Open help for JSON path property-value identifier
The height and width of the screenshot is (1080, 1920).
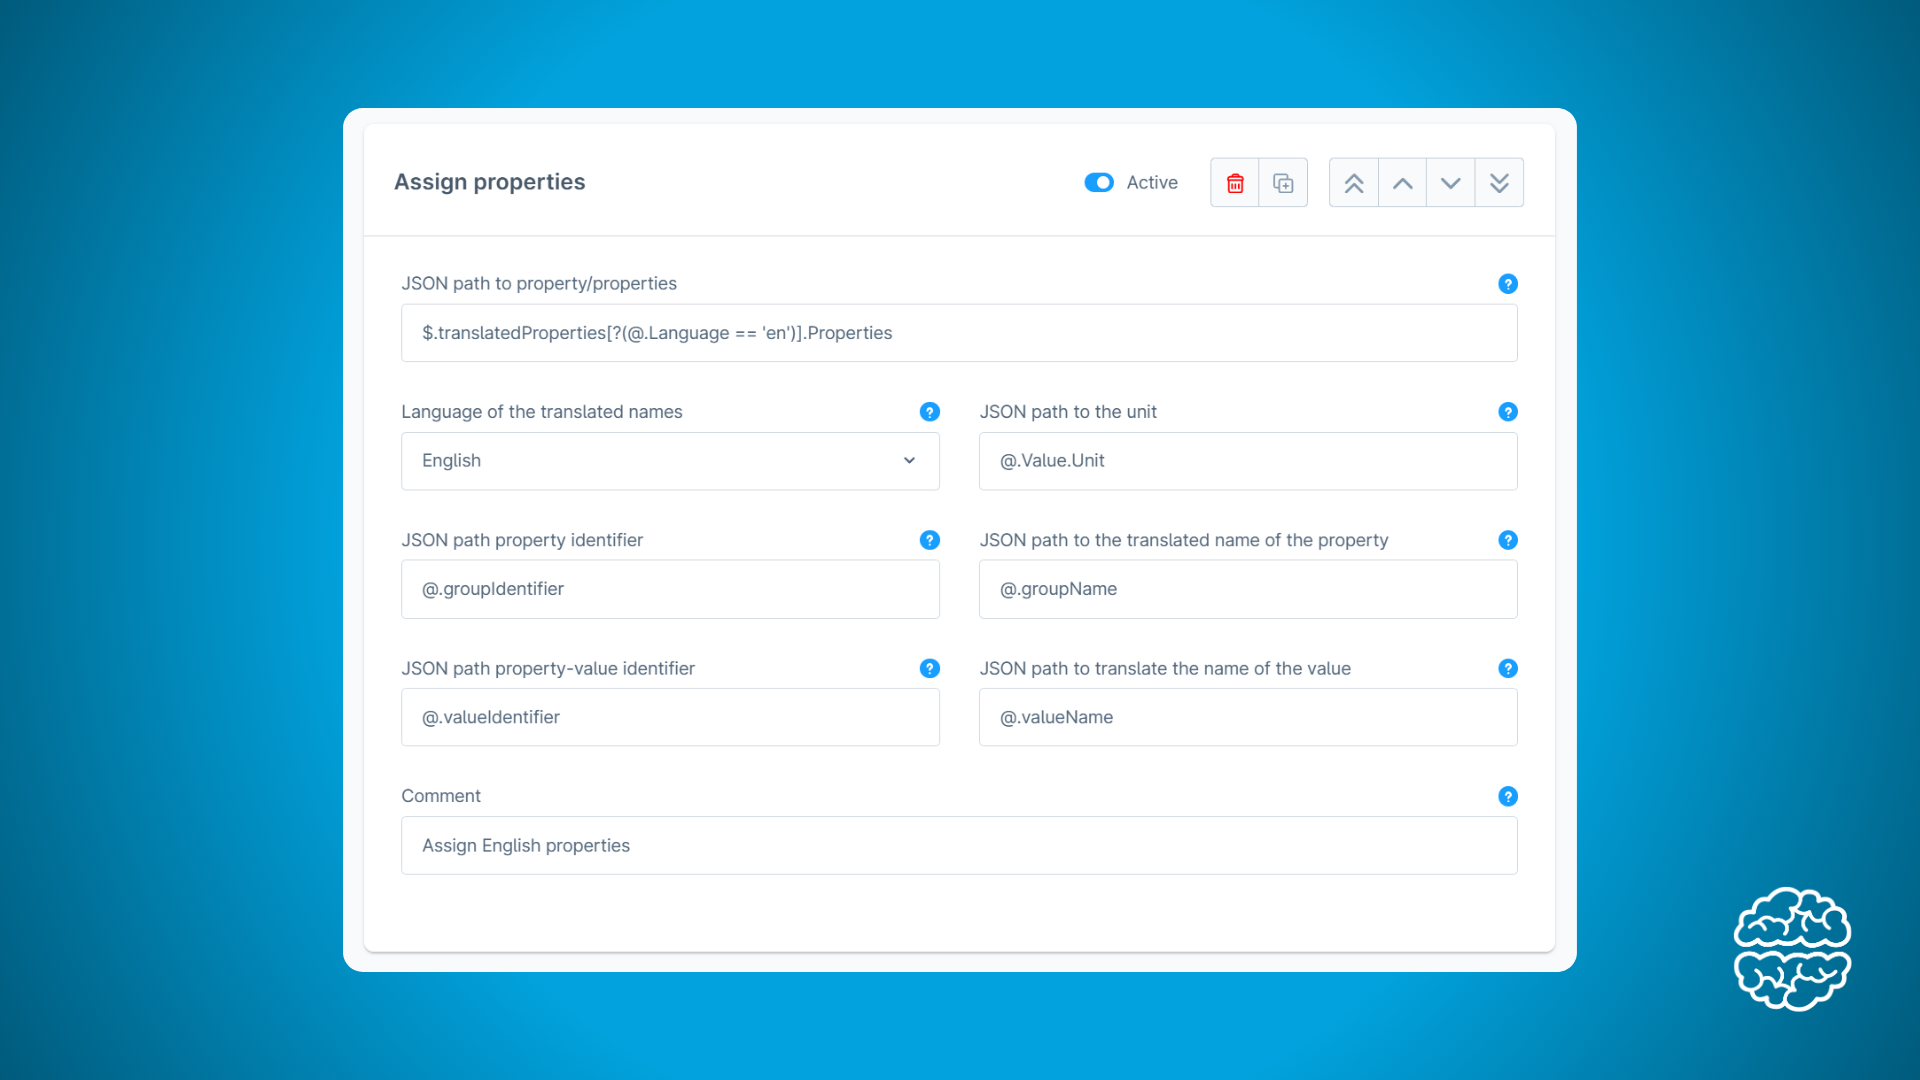coord(930,668)
